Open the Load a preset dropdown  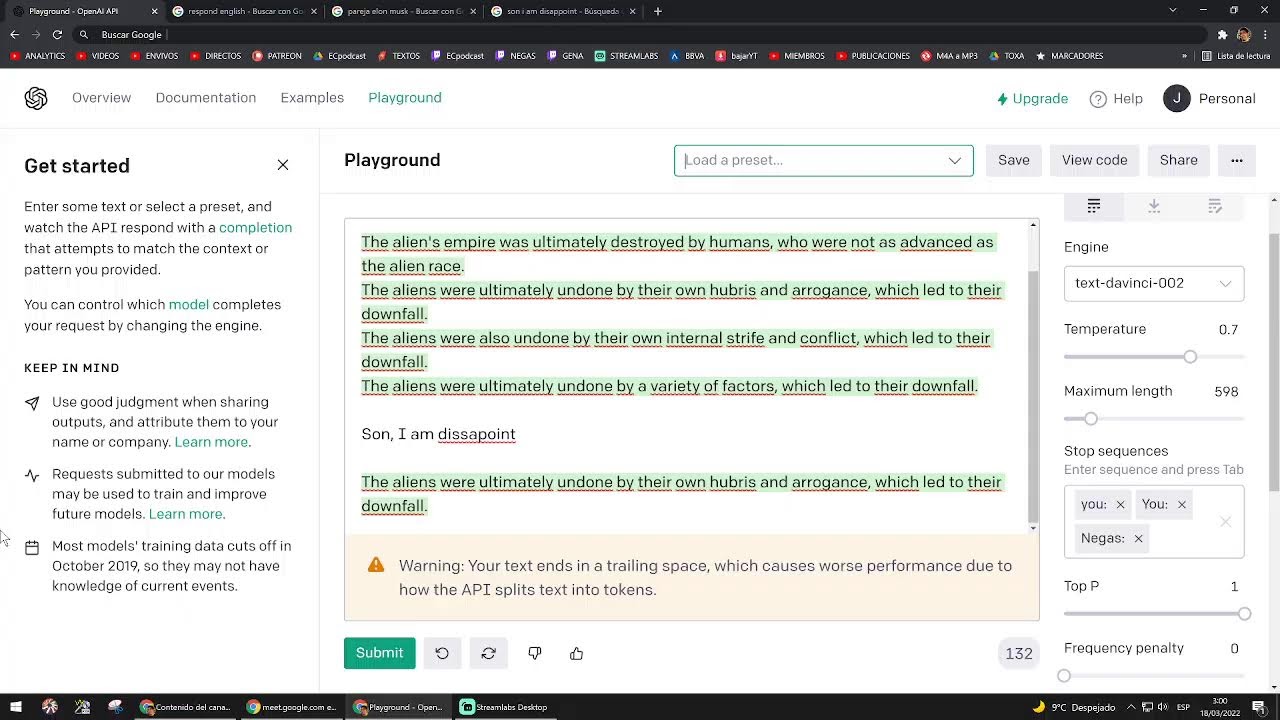pyautogui.click(x=823, y=160)
